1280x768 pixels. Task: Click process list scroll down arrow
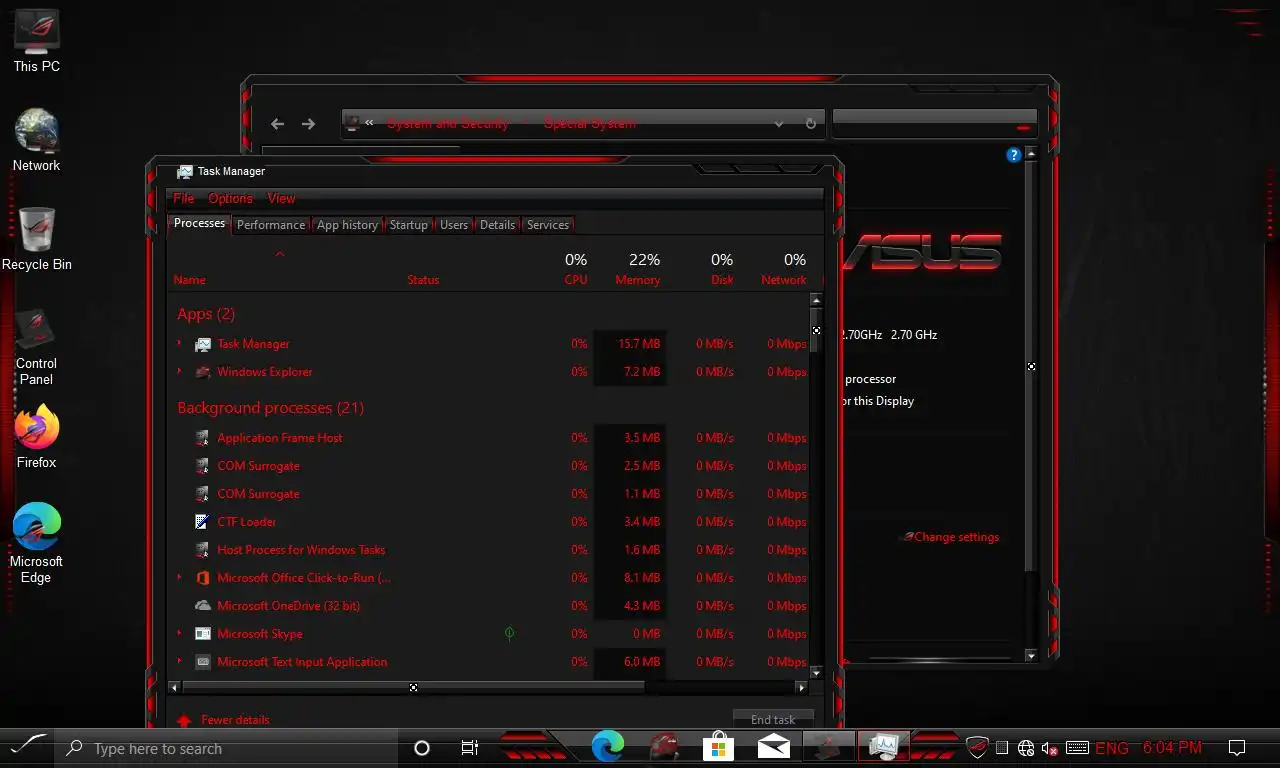[x=816, y=674]
